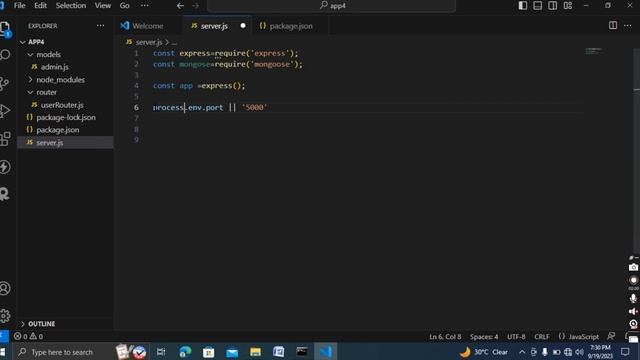The height and width of the screenshot is (360, 640).
Task: Open userRouter.js in the explorer
Action: tap(62, 105)
